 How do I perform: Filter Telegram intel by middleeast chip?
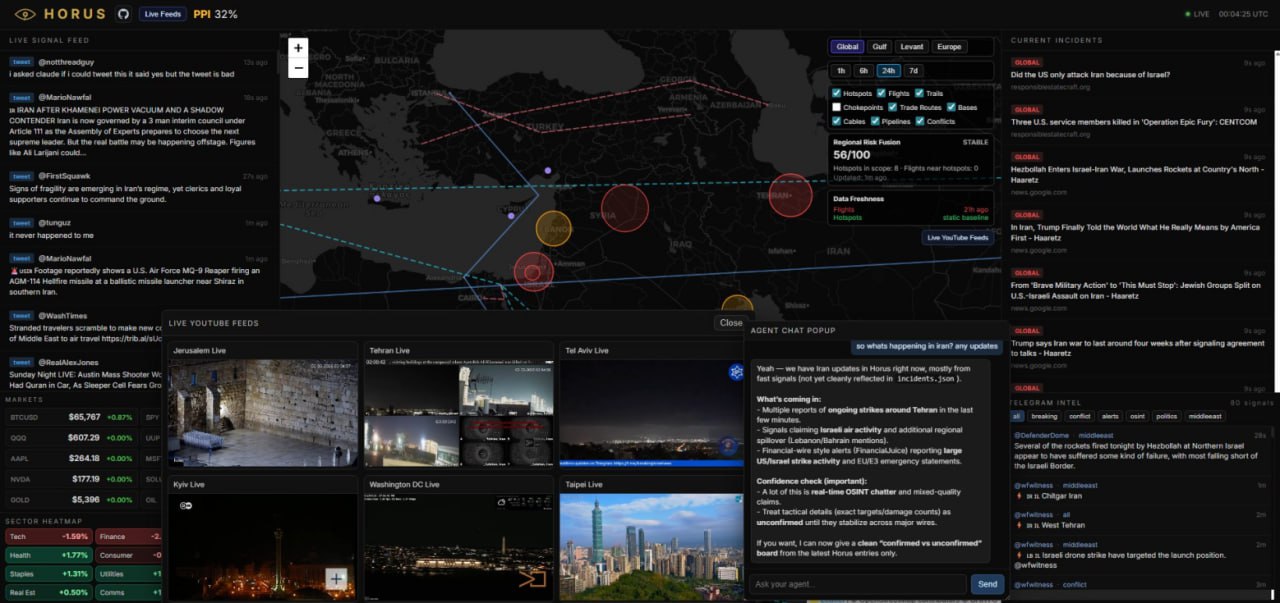pos(1205,416)
